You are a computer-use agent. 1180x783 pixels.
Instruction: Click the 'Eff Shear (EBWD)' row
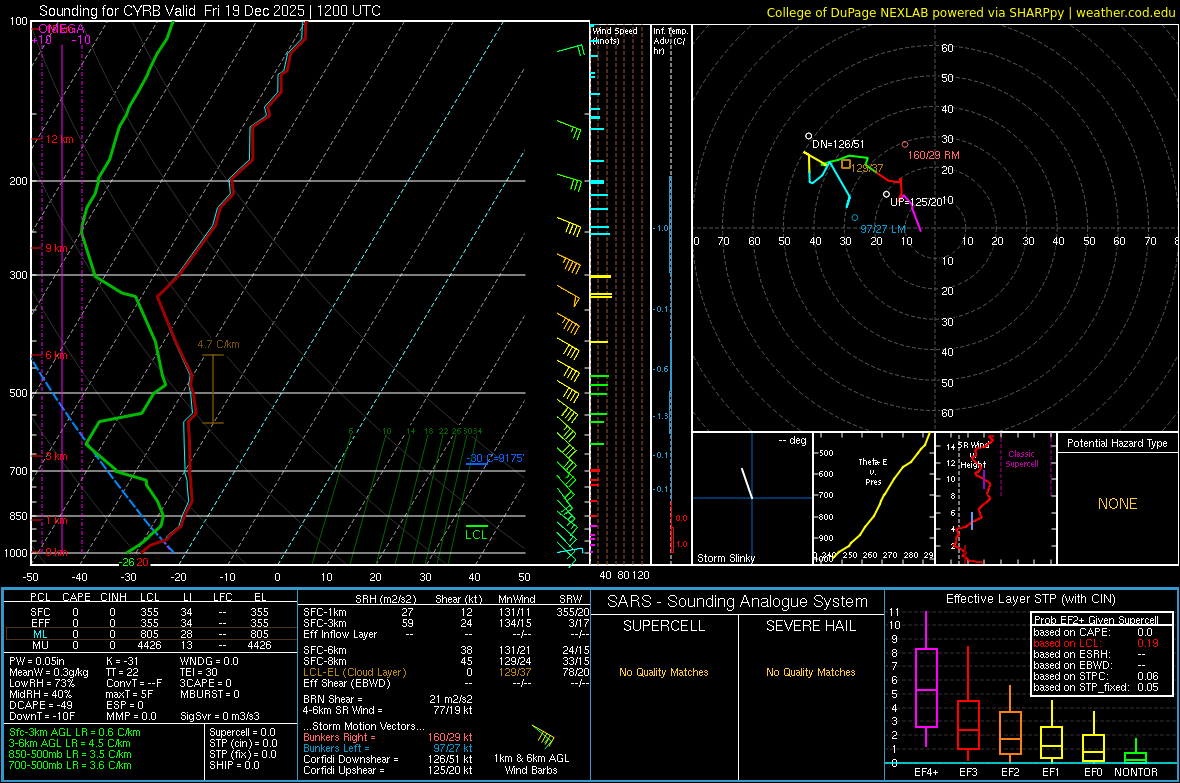(446, 683)
